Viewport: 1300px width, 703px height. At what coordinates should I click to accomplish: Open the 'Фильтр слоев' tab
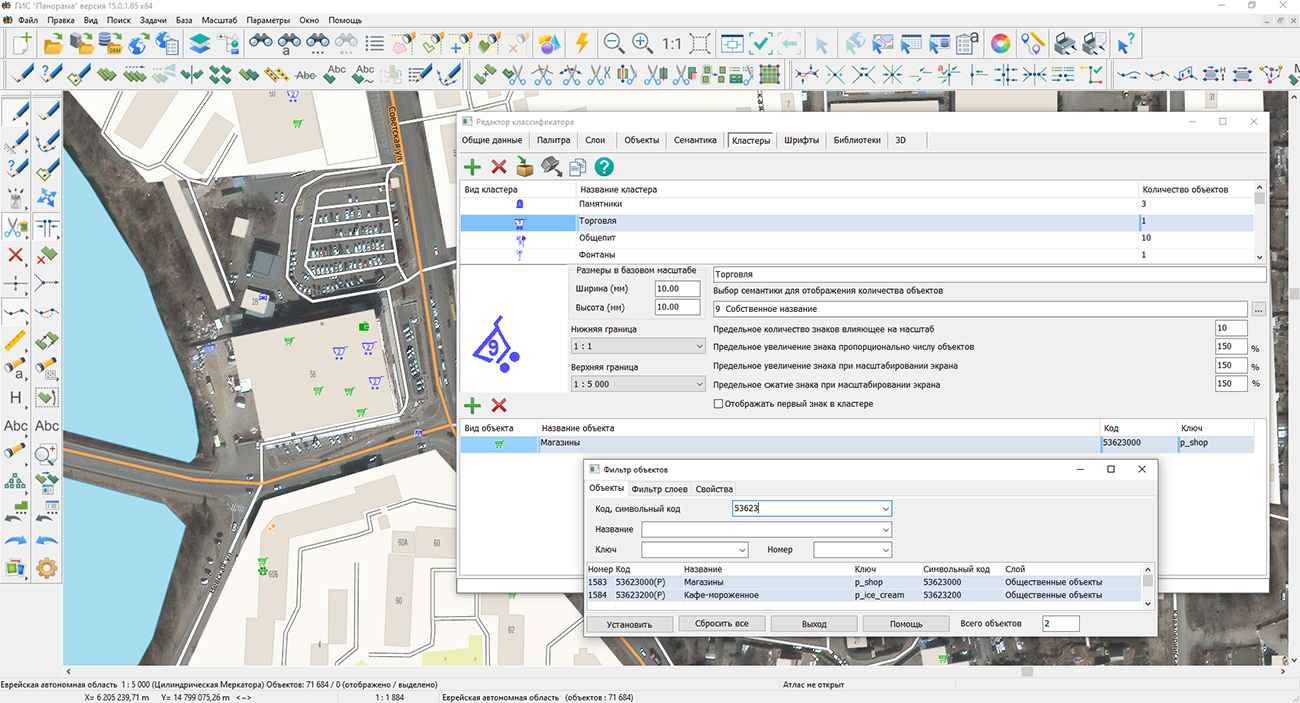tap(659, 489)
